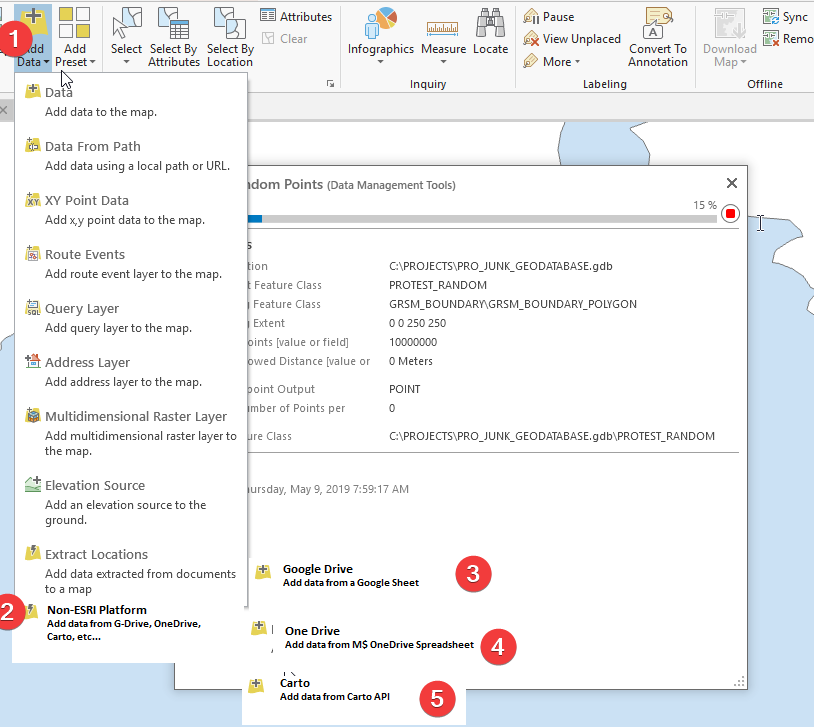Select Route Events menu entry
814x727 pixels.
coord(131,263)
